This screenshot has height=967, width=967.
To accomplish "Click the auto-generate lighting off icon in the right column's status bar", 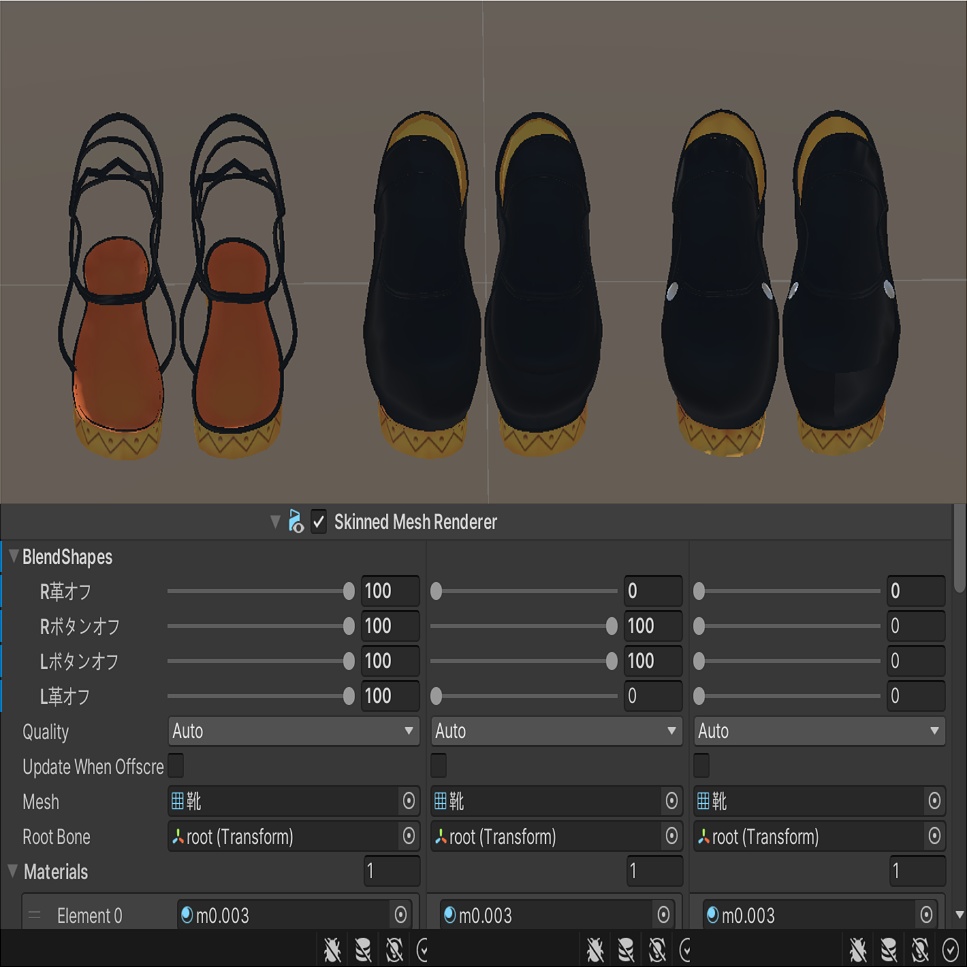I will pyautogui.click(x=920, y=950).
